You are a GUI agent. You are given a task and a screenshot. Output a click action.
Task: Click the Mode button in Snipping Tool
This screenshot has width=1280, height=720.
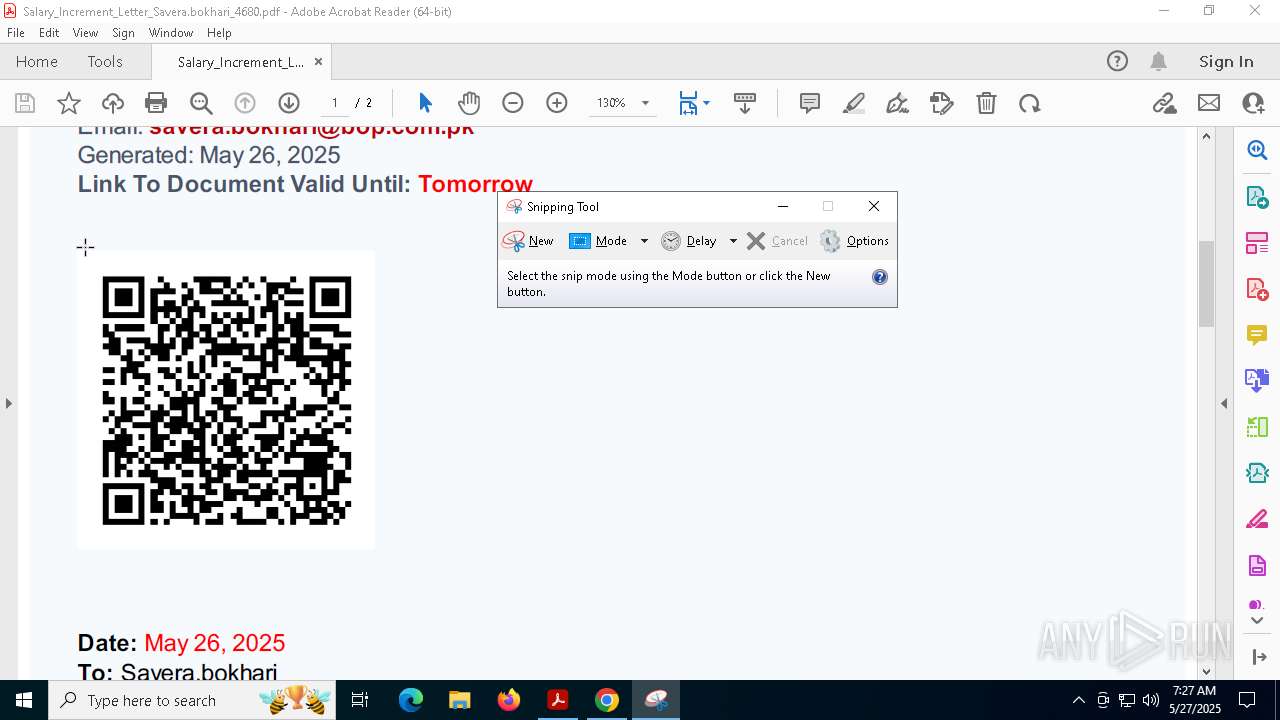point(599,241)
